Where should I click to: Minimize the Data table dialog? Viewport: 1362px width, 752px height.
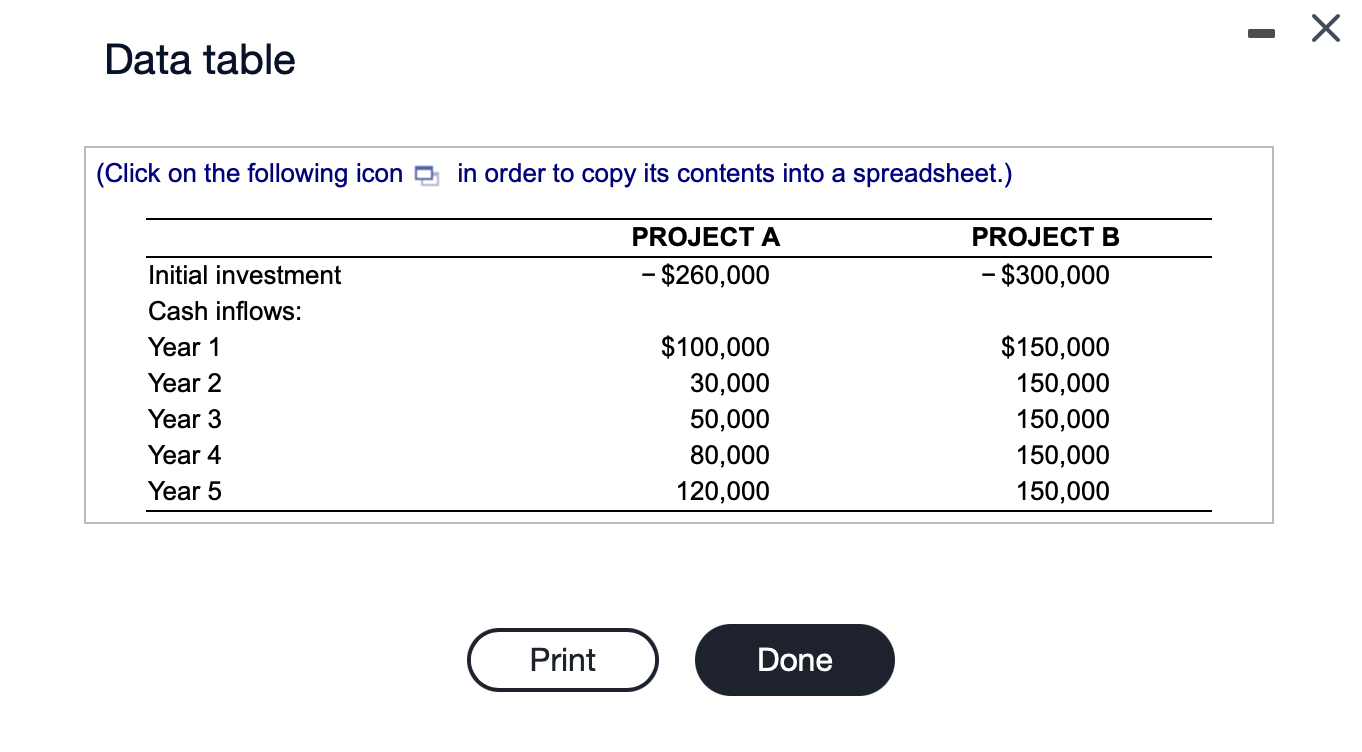[x=1264, y=34]
